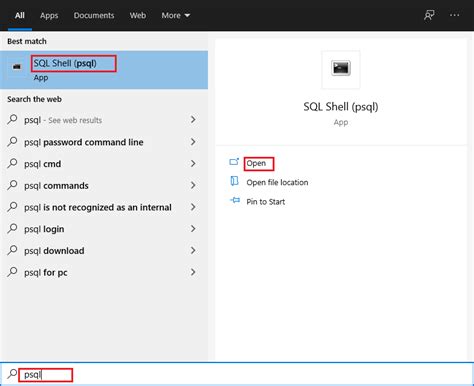The height and width of the screenshot is (386, 474).
Task: Expand the psql login suggestion chevron
Action: click(x=193, y=229)
